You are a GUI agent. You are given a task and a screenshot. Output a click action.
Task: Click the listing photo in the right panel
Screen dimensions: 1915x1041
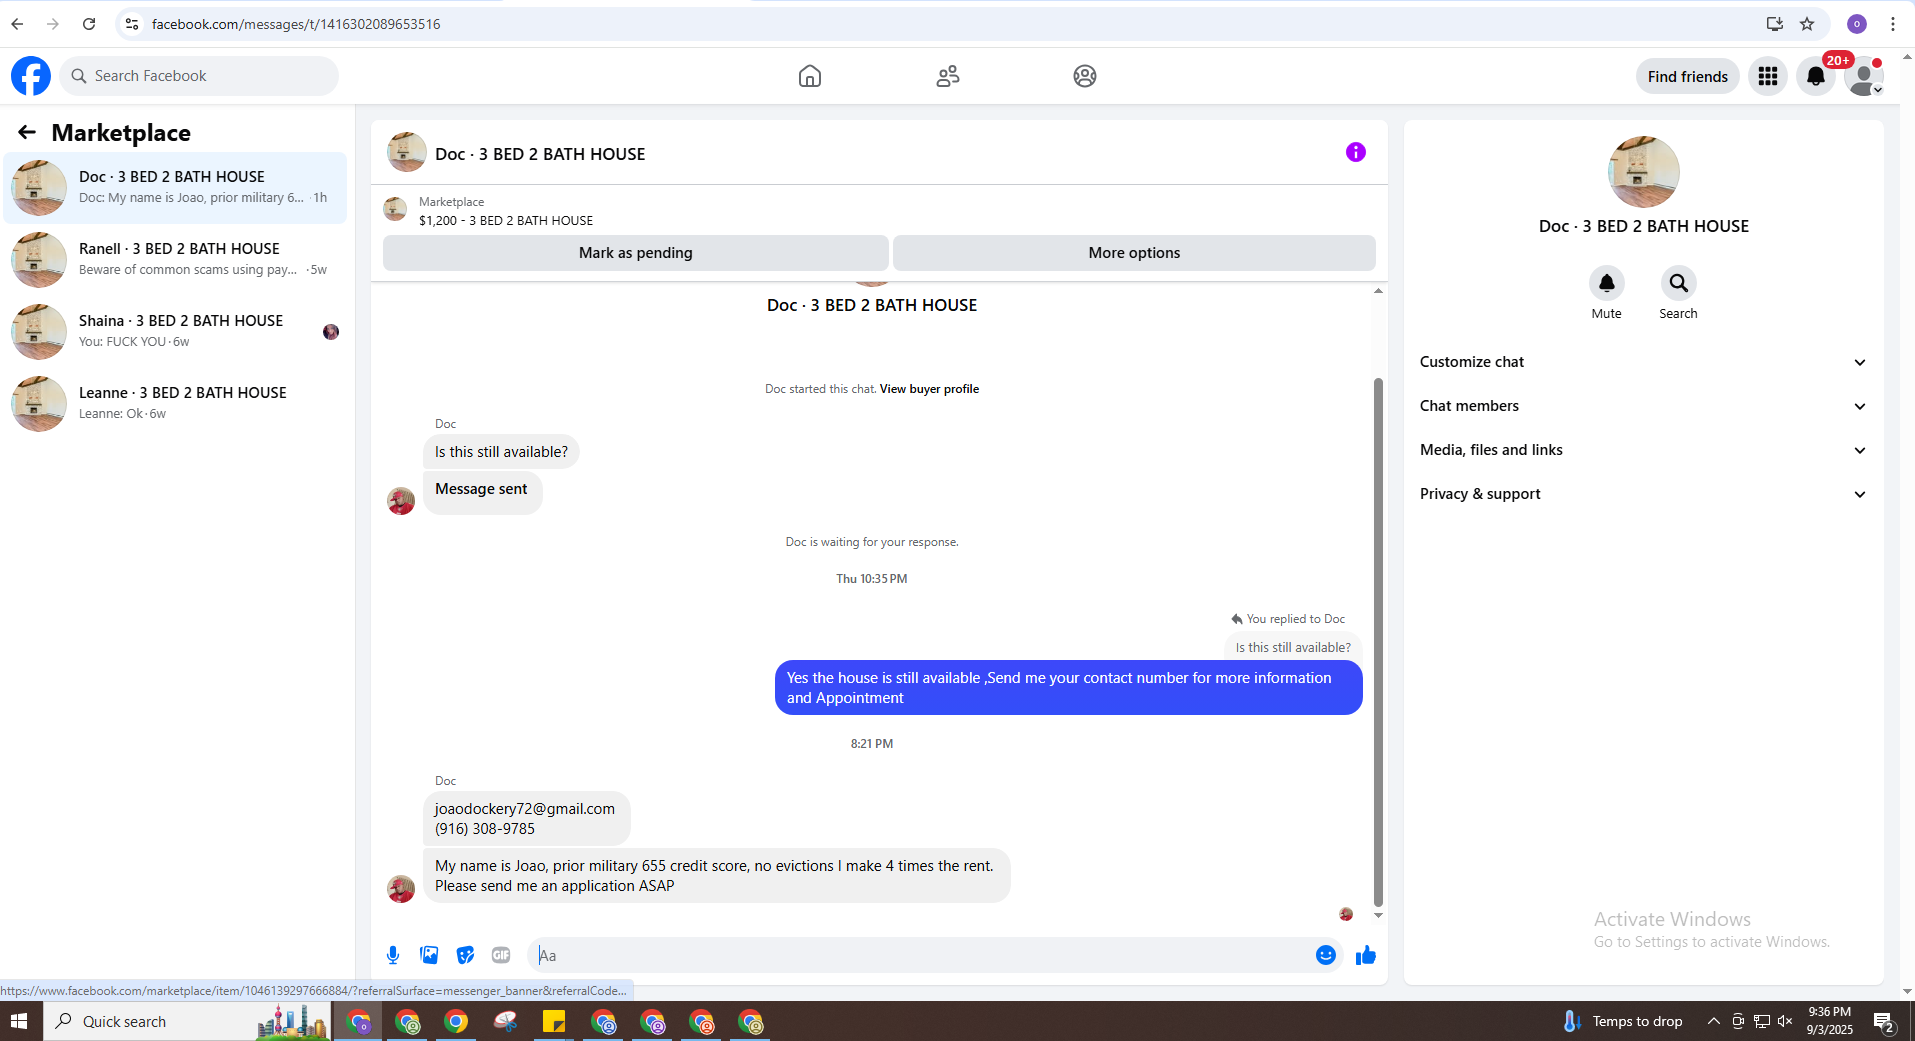(1644, 172)
